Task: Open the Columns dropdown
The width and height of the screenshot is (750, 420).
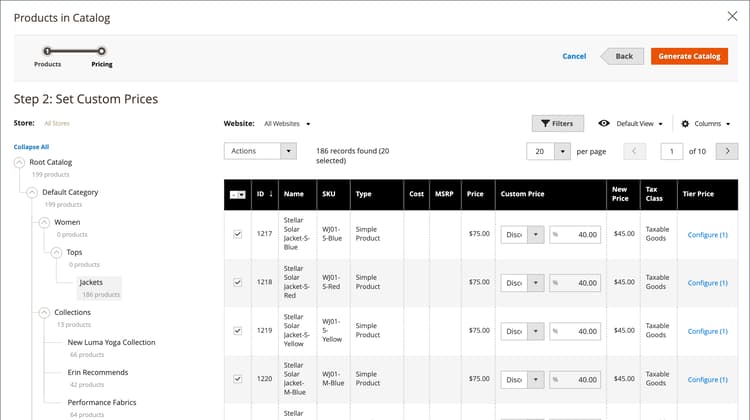Action: coord(712,123)
